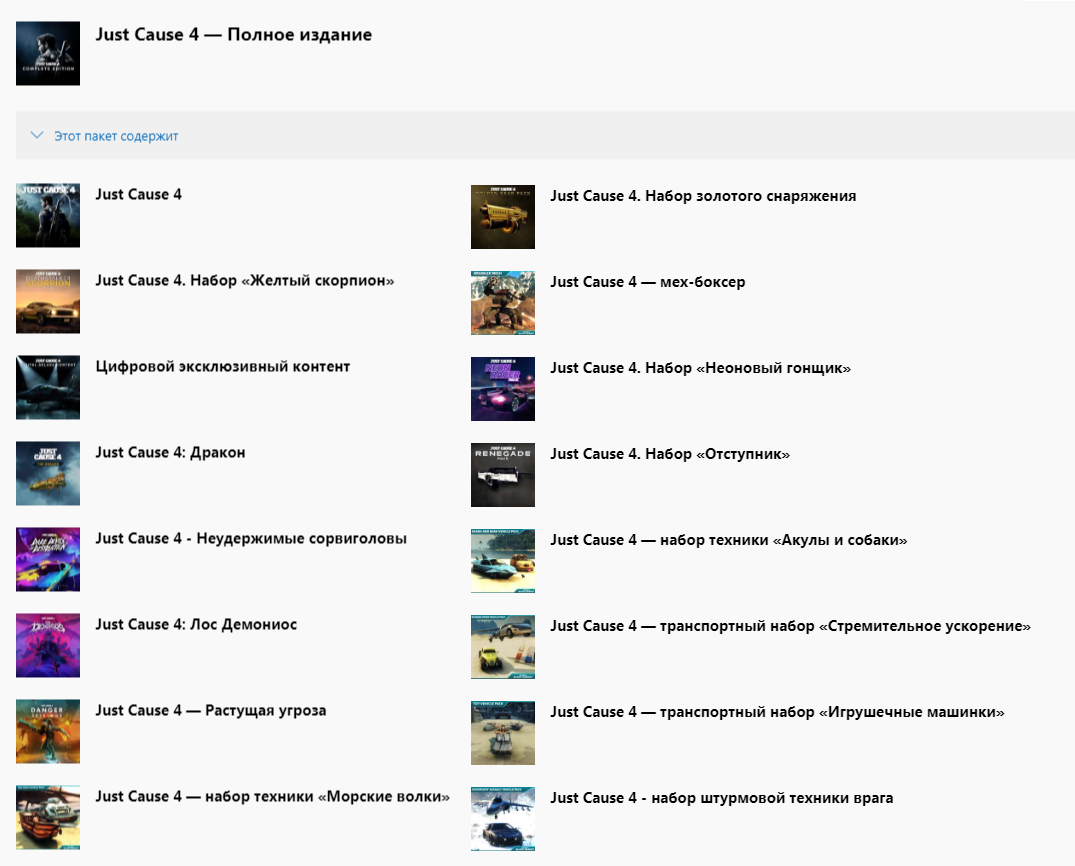Open the «Желтый скорпион» pack thumbnail
The image size is (1075, 866).
point(48,302)
